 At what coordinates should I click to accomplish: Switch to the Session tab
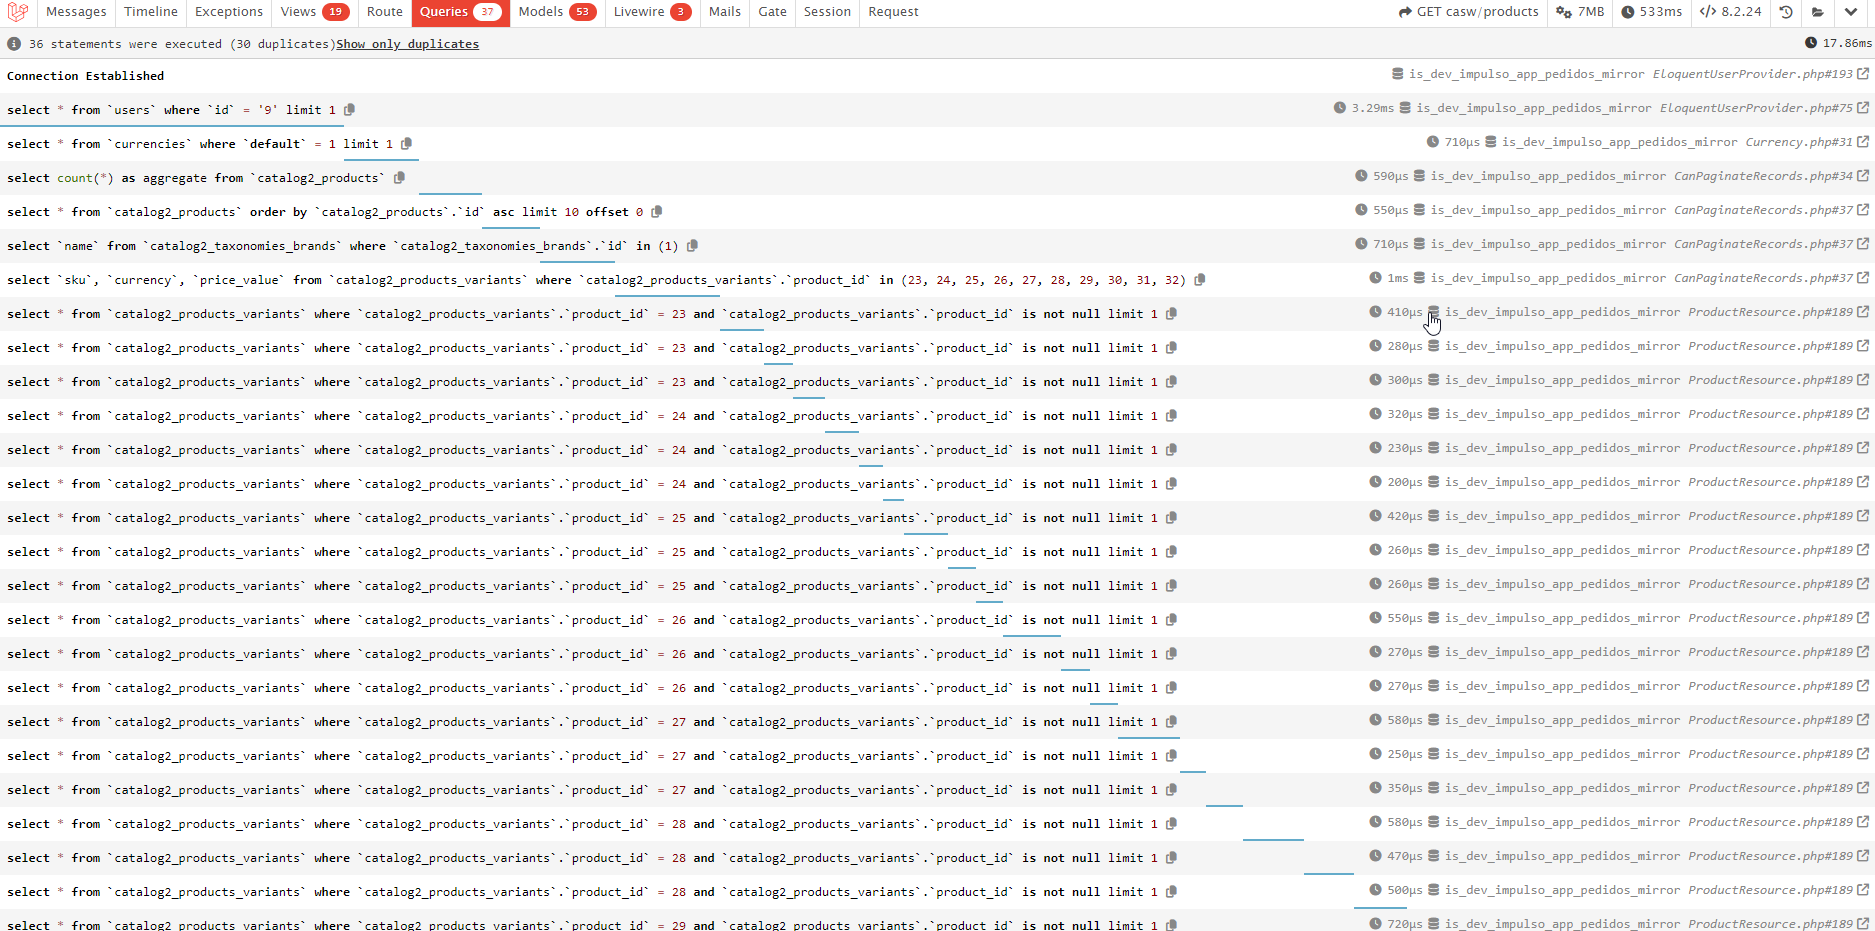(x=827, y=12)
